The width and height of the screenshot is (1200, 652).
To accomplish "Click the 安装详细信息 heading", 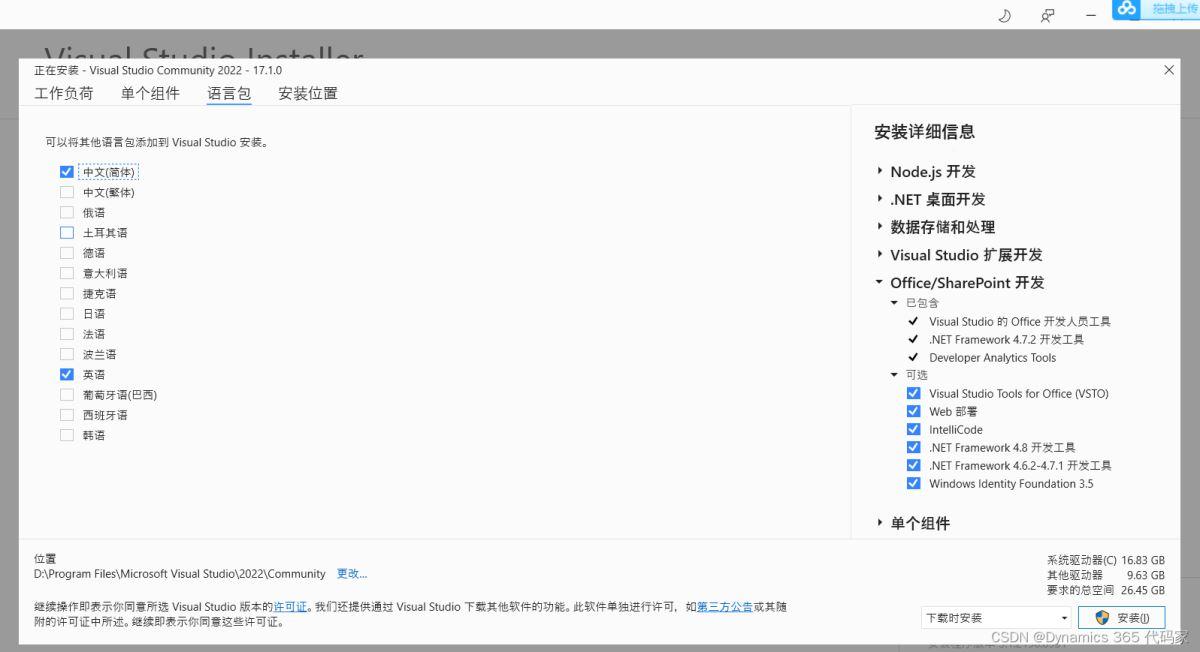I will [x=924, y=131].
